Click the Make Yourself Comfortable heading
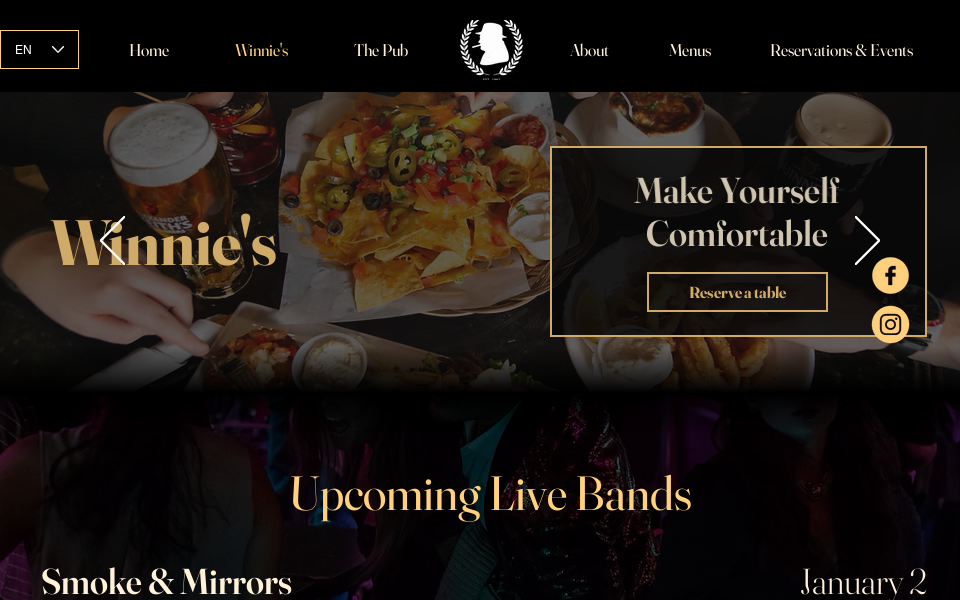The image size is (960, 600). [x=737, y=212]
